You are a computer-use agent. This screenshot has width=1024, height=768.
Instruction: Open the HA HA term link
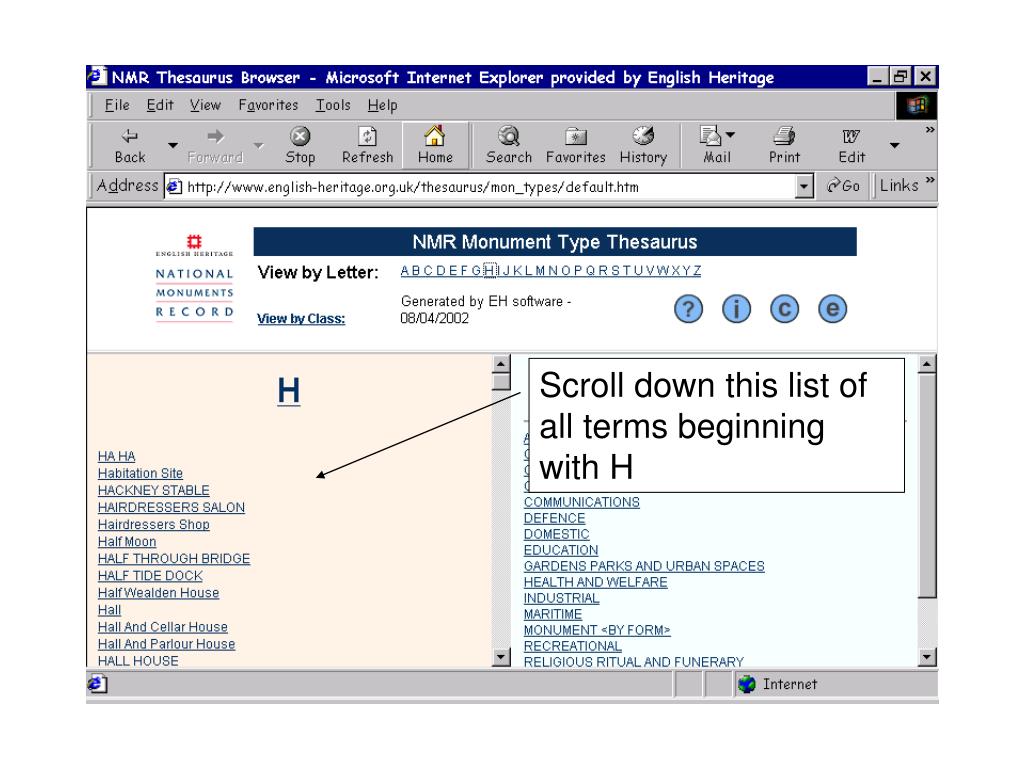pos(116,456)
